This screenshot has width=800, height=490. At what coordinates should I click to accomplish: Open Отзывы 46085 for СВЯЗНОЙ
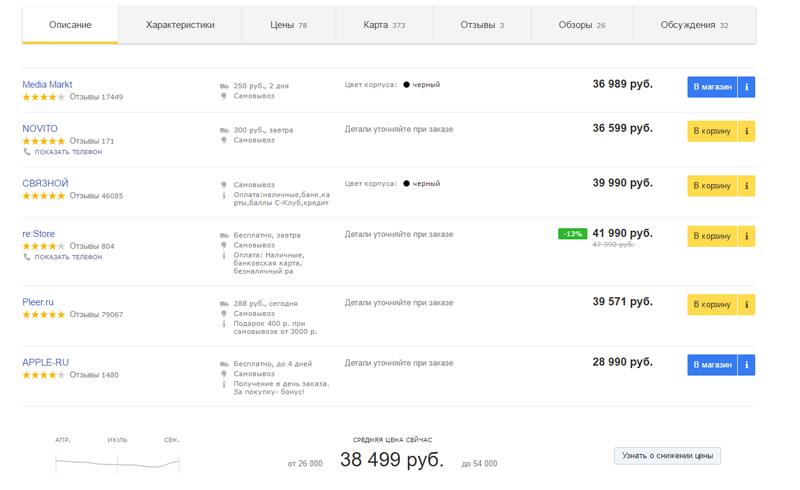point(96,195)
